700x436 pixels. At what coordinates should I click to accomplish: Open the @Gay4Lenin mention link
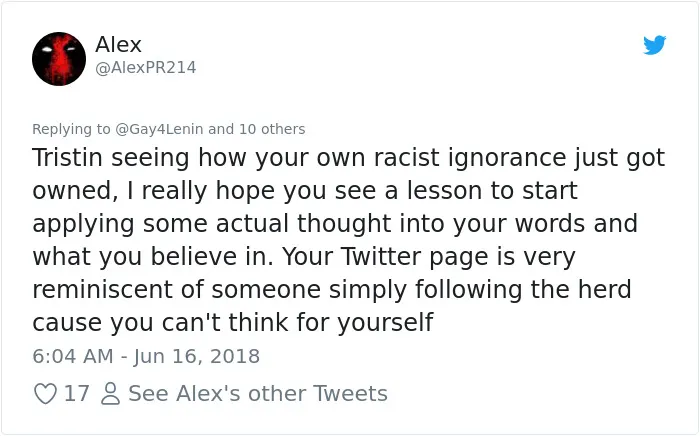[159, 129]
